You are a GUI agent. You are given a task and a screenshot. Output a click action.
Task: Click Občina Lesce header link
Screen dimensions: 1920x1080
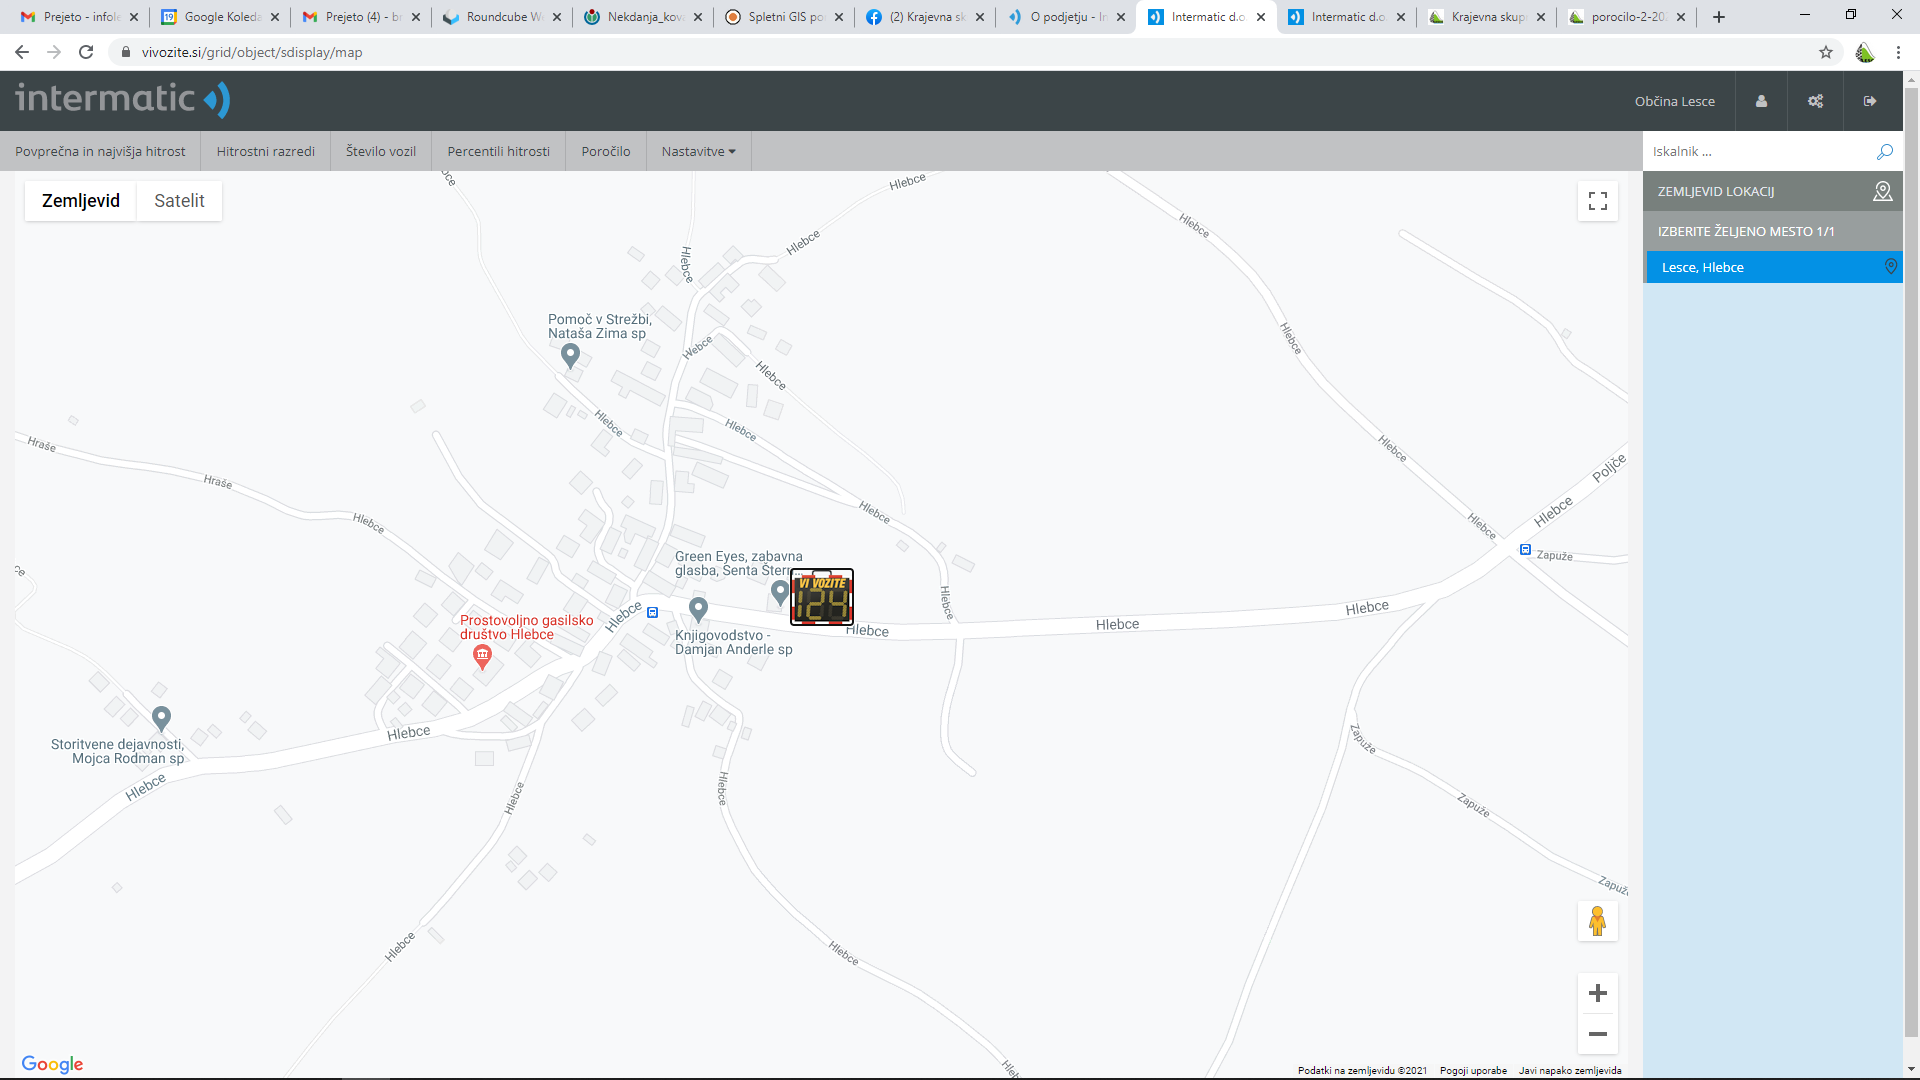coord(1674,101)
